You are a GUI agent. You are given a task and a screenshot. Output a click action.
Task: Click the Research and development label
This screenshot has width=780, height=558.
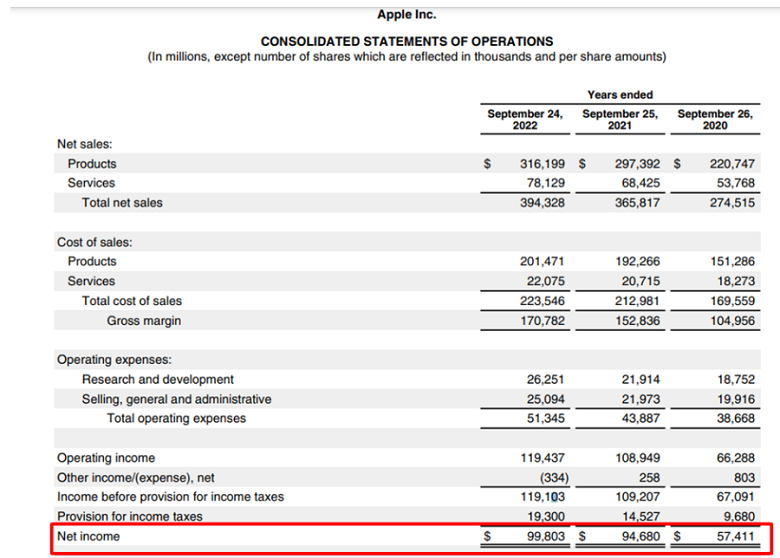(x=158, y=379)
